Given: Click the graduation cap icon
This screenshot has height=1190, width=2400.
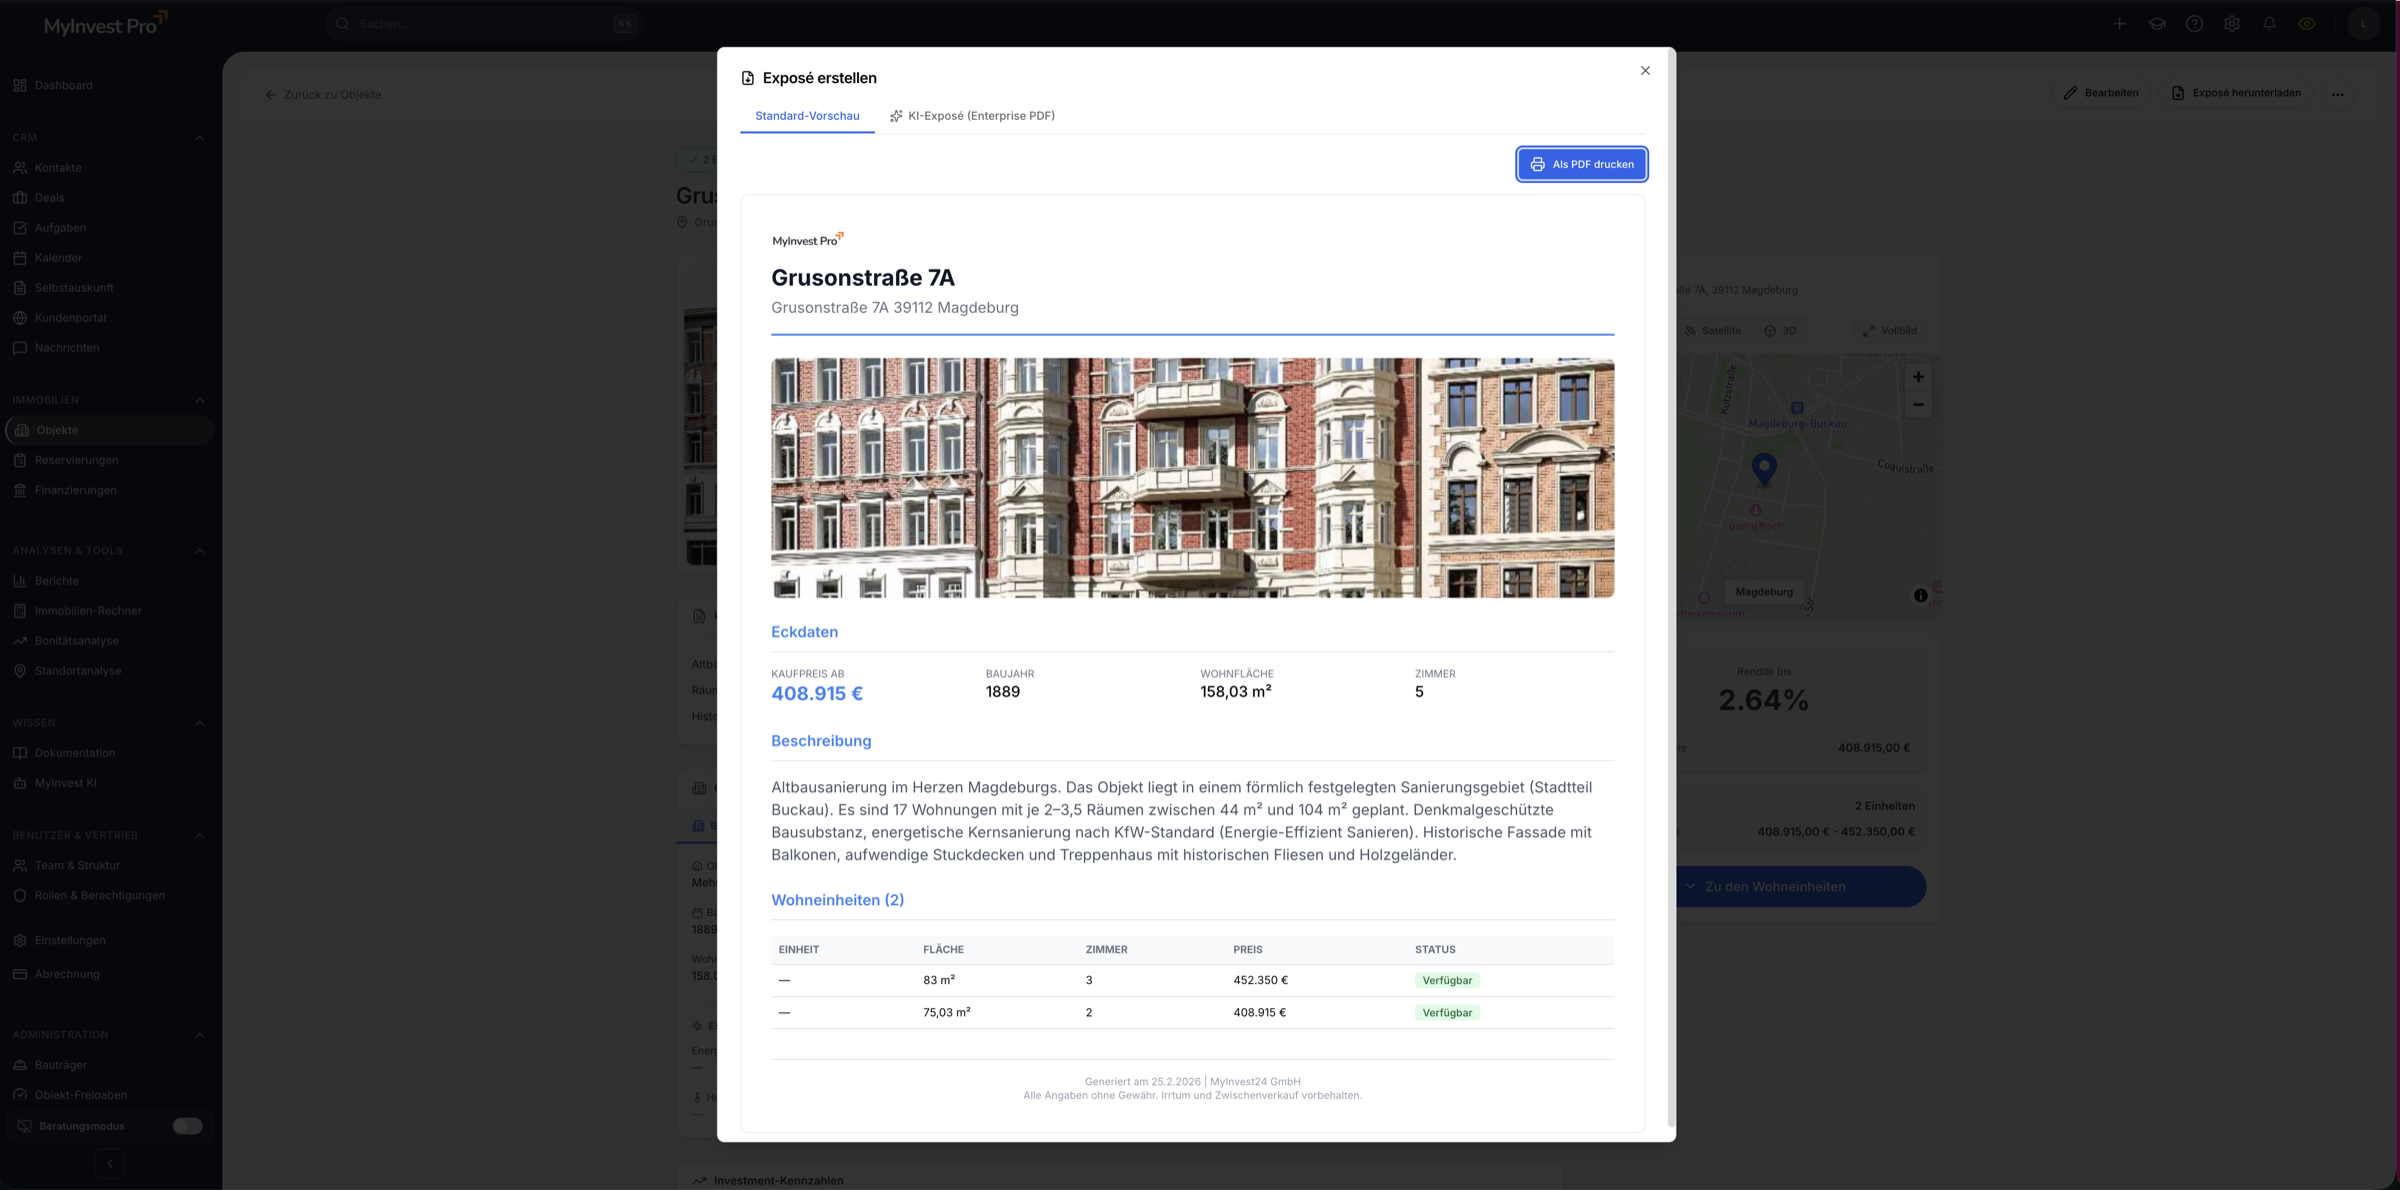Looking at the screenshot, I should click(2157, 24).
